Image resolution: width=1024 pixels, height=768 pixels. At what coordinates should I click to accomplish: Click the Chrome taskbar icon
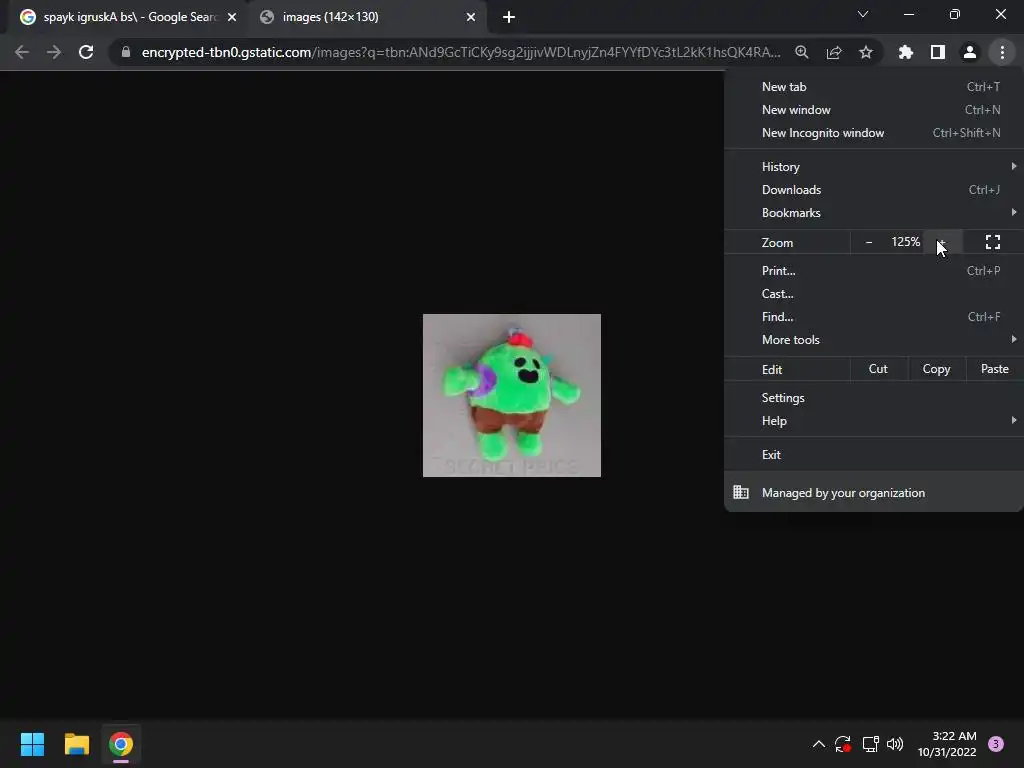[121, 744]
